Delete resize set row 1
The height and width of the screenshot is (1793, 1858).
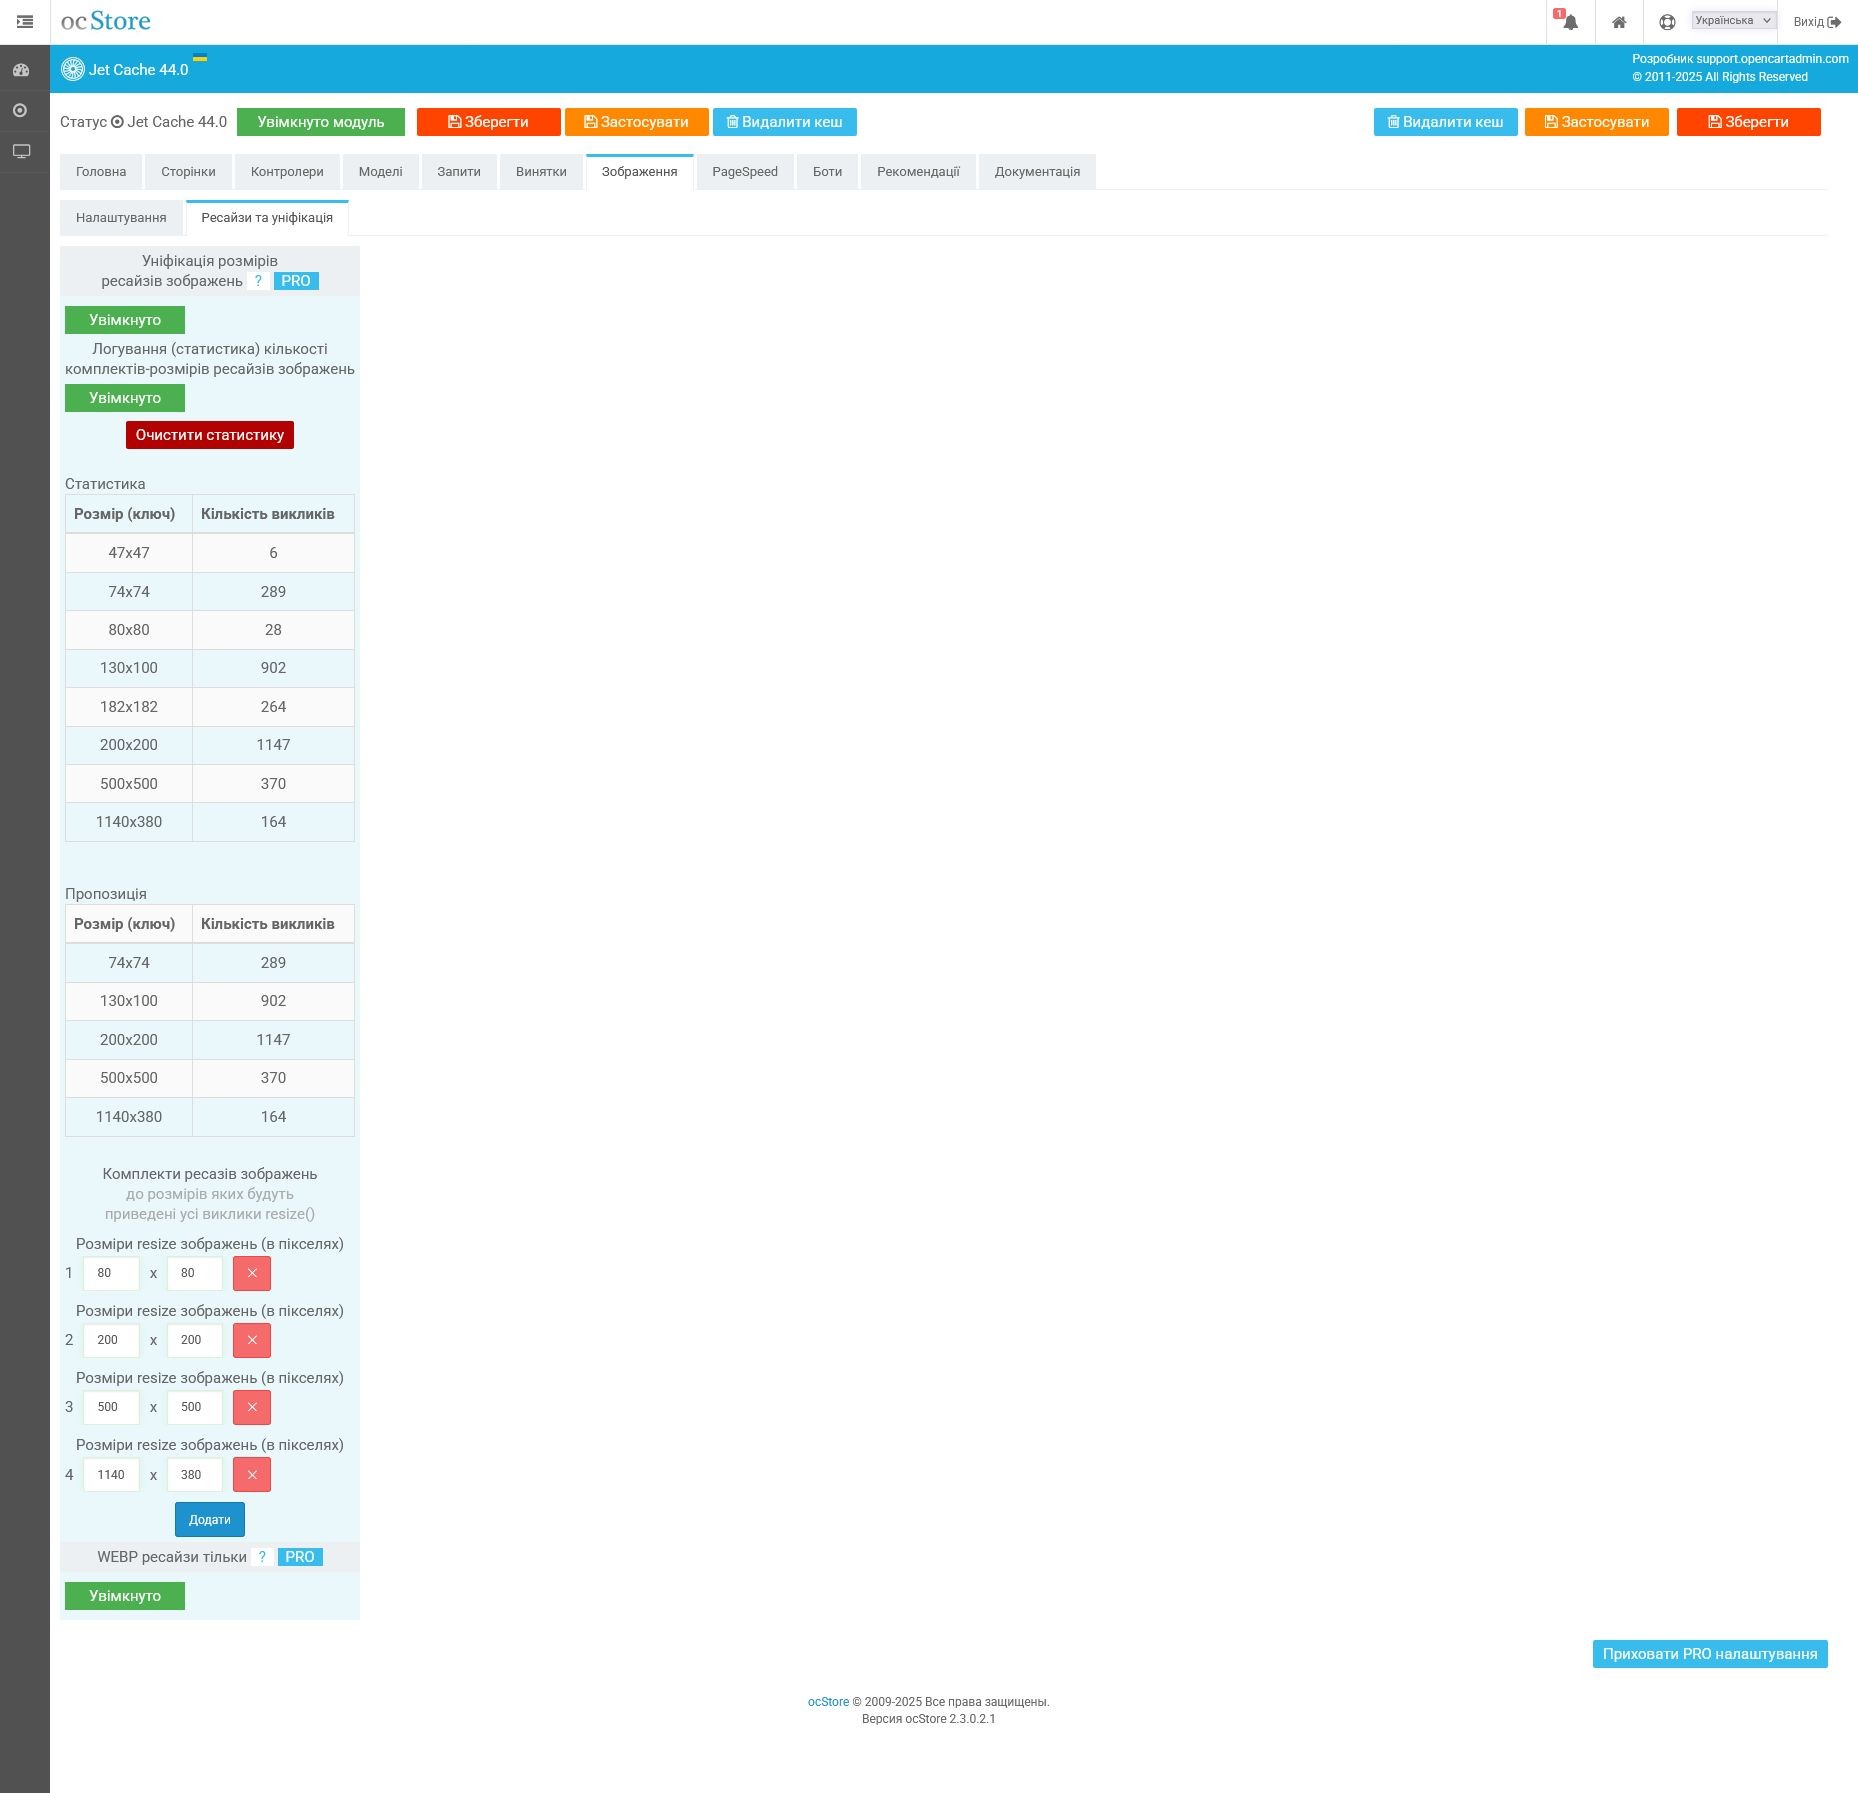pos(252,1273)
